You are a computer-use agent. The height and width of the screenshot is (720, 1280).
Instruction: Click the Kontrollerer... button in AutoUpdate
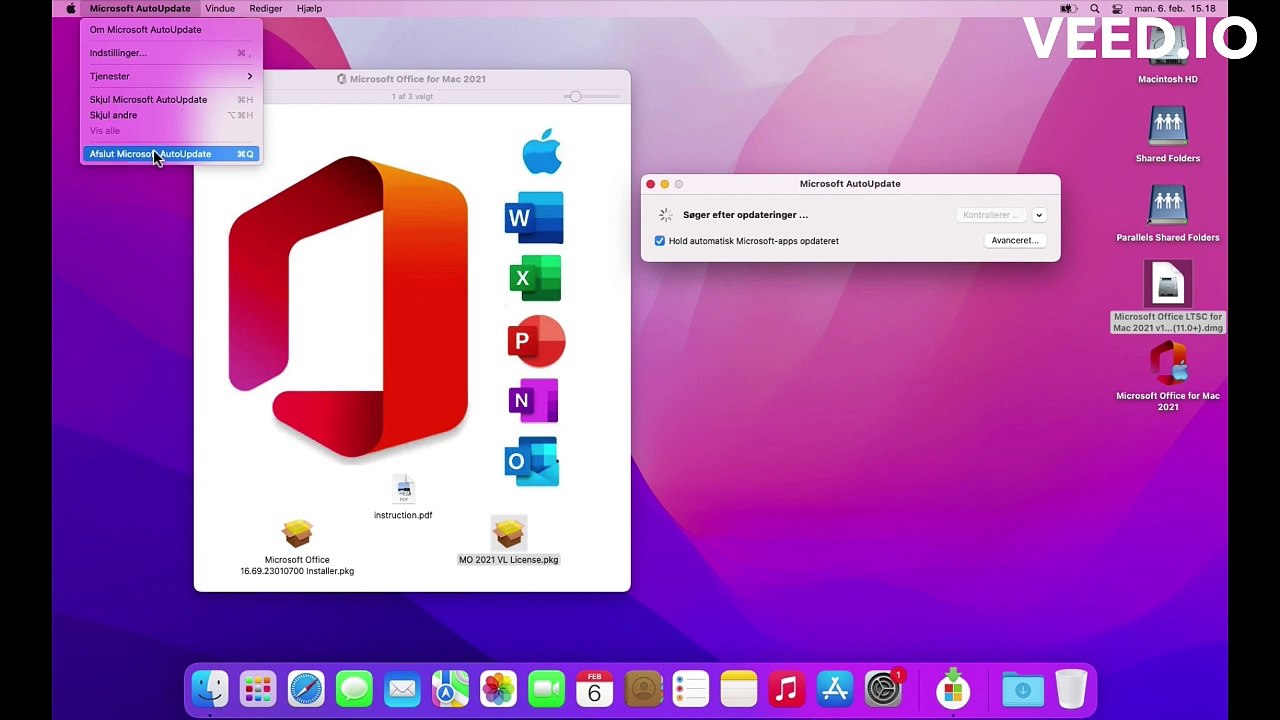(991, 215)
